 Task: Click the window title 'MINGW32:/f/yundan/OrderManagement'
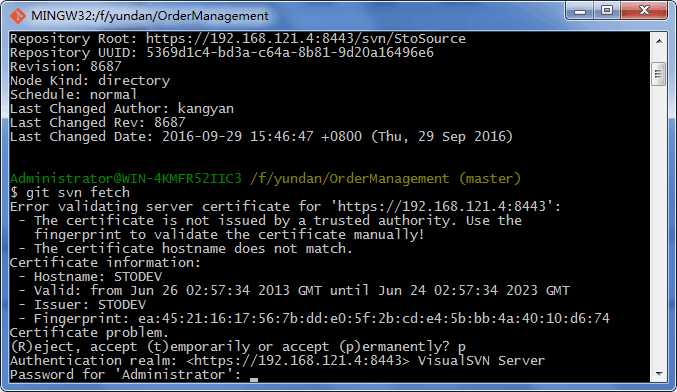click(150, 16)
